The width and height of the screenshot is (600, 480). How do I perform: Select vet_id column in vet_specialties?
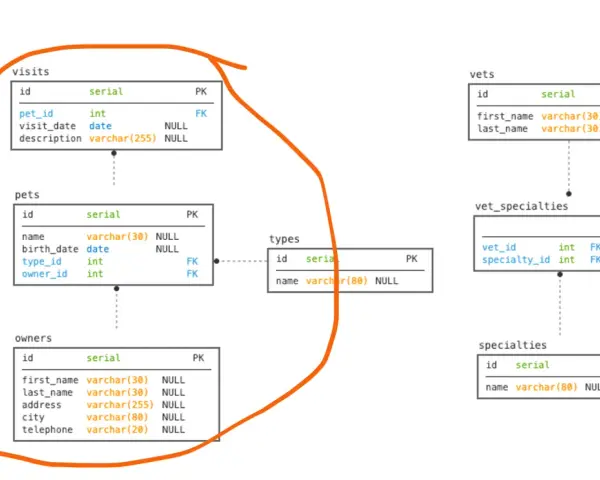(499, 247)
